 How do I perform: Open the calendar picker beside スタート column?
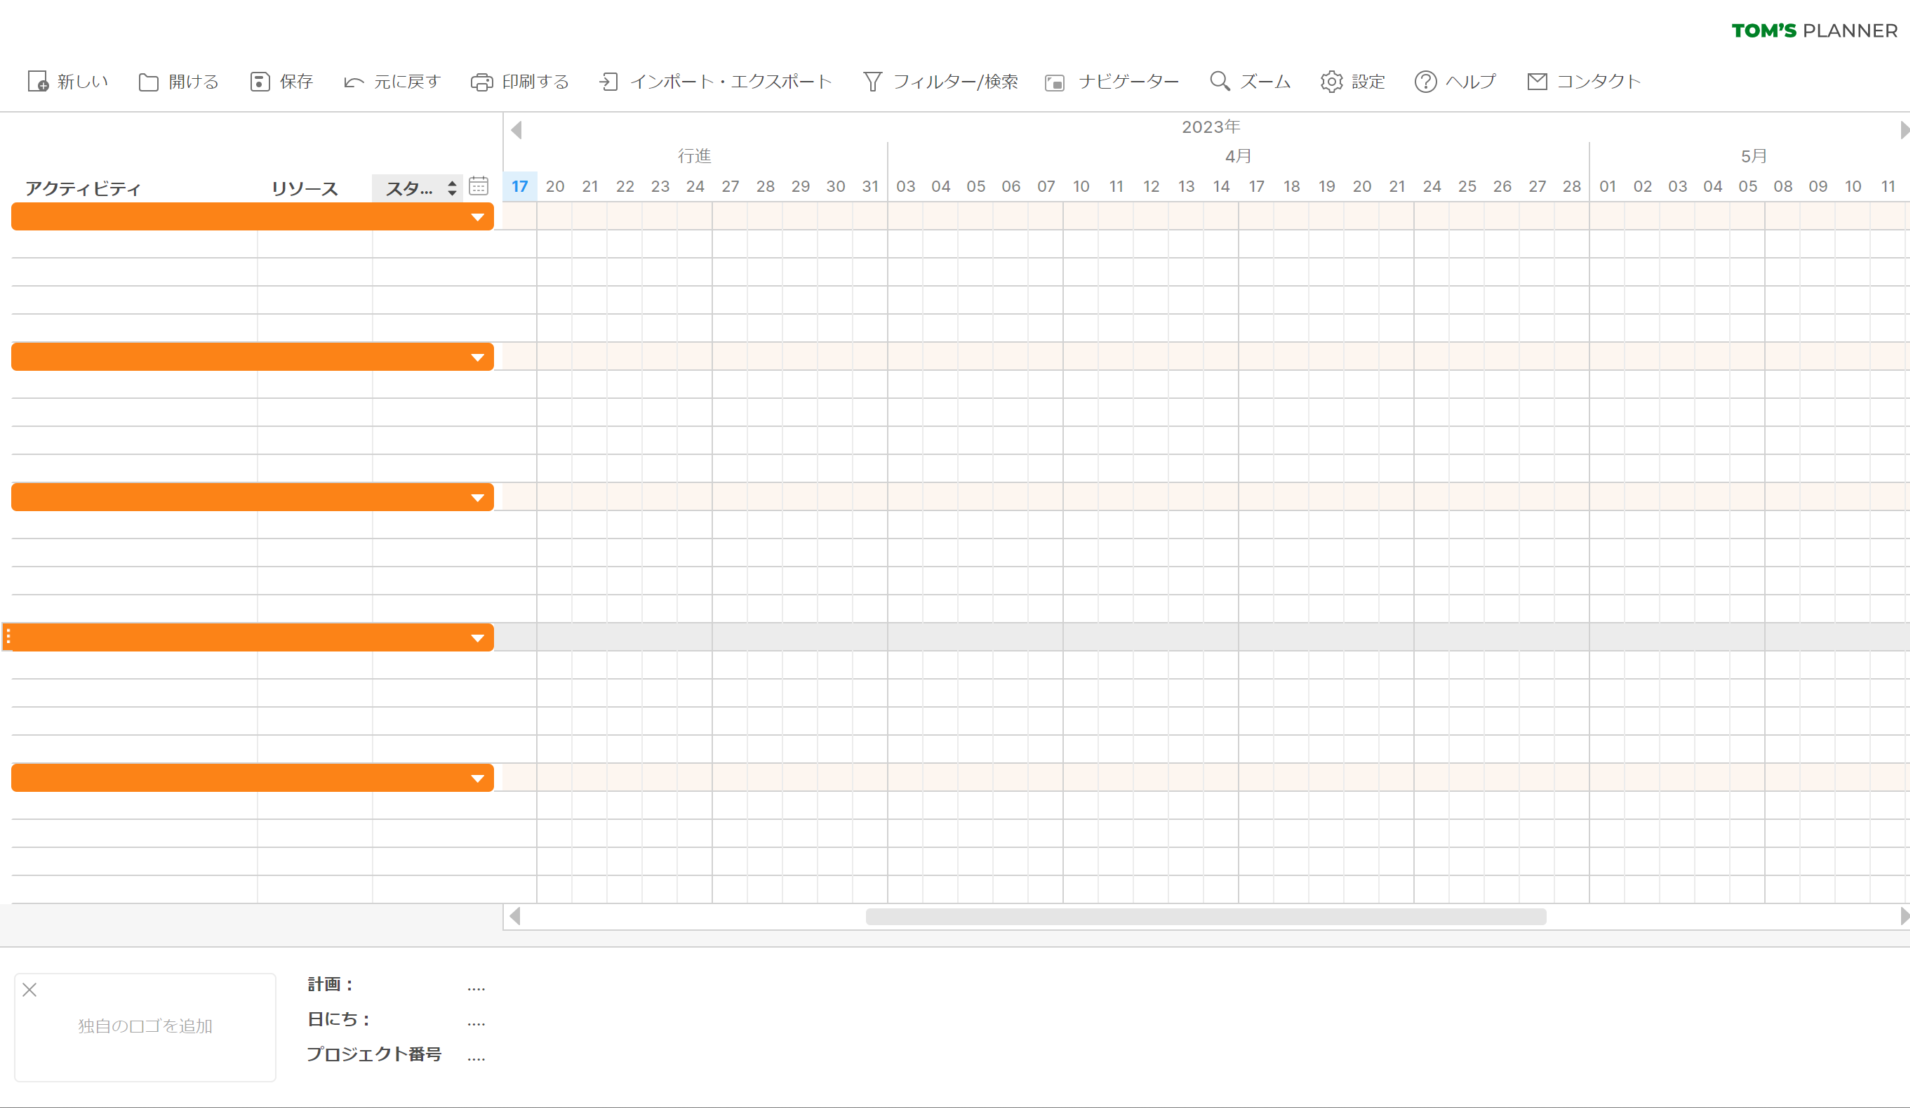click(x=478, y=185)
